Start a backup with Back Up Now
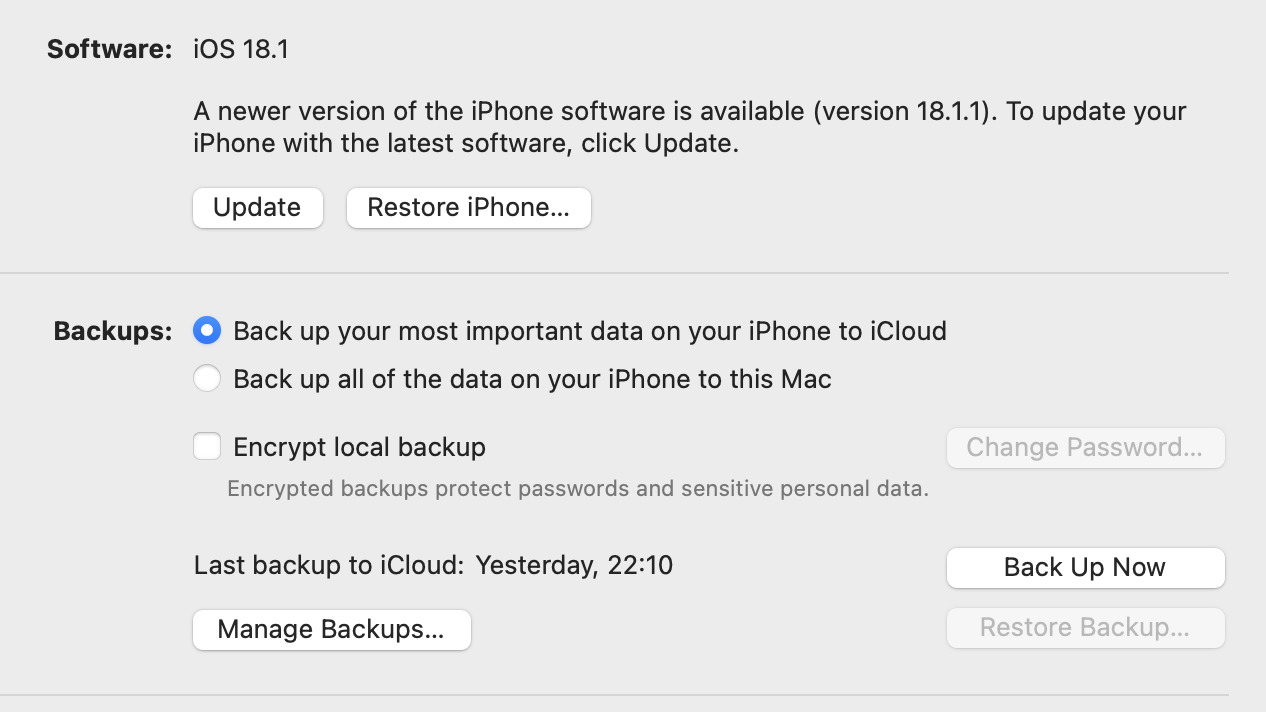Viewport: 1266px width, 712px height. (x=1085, y=568)
